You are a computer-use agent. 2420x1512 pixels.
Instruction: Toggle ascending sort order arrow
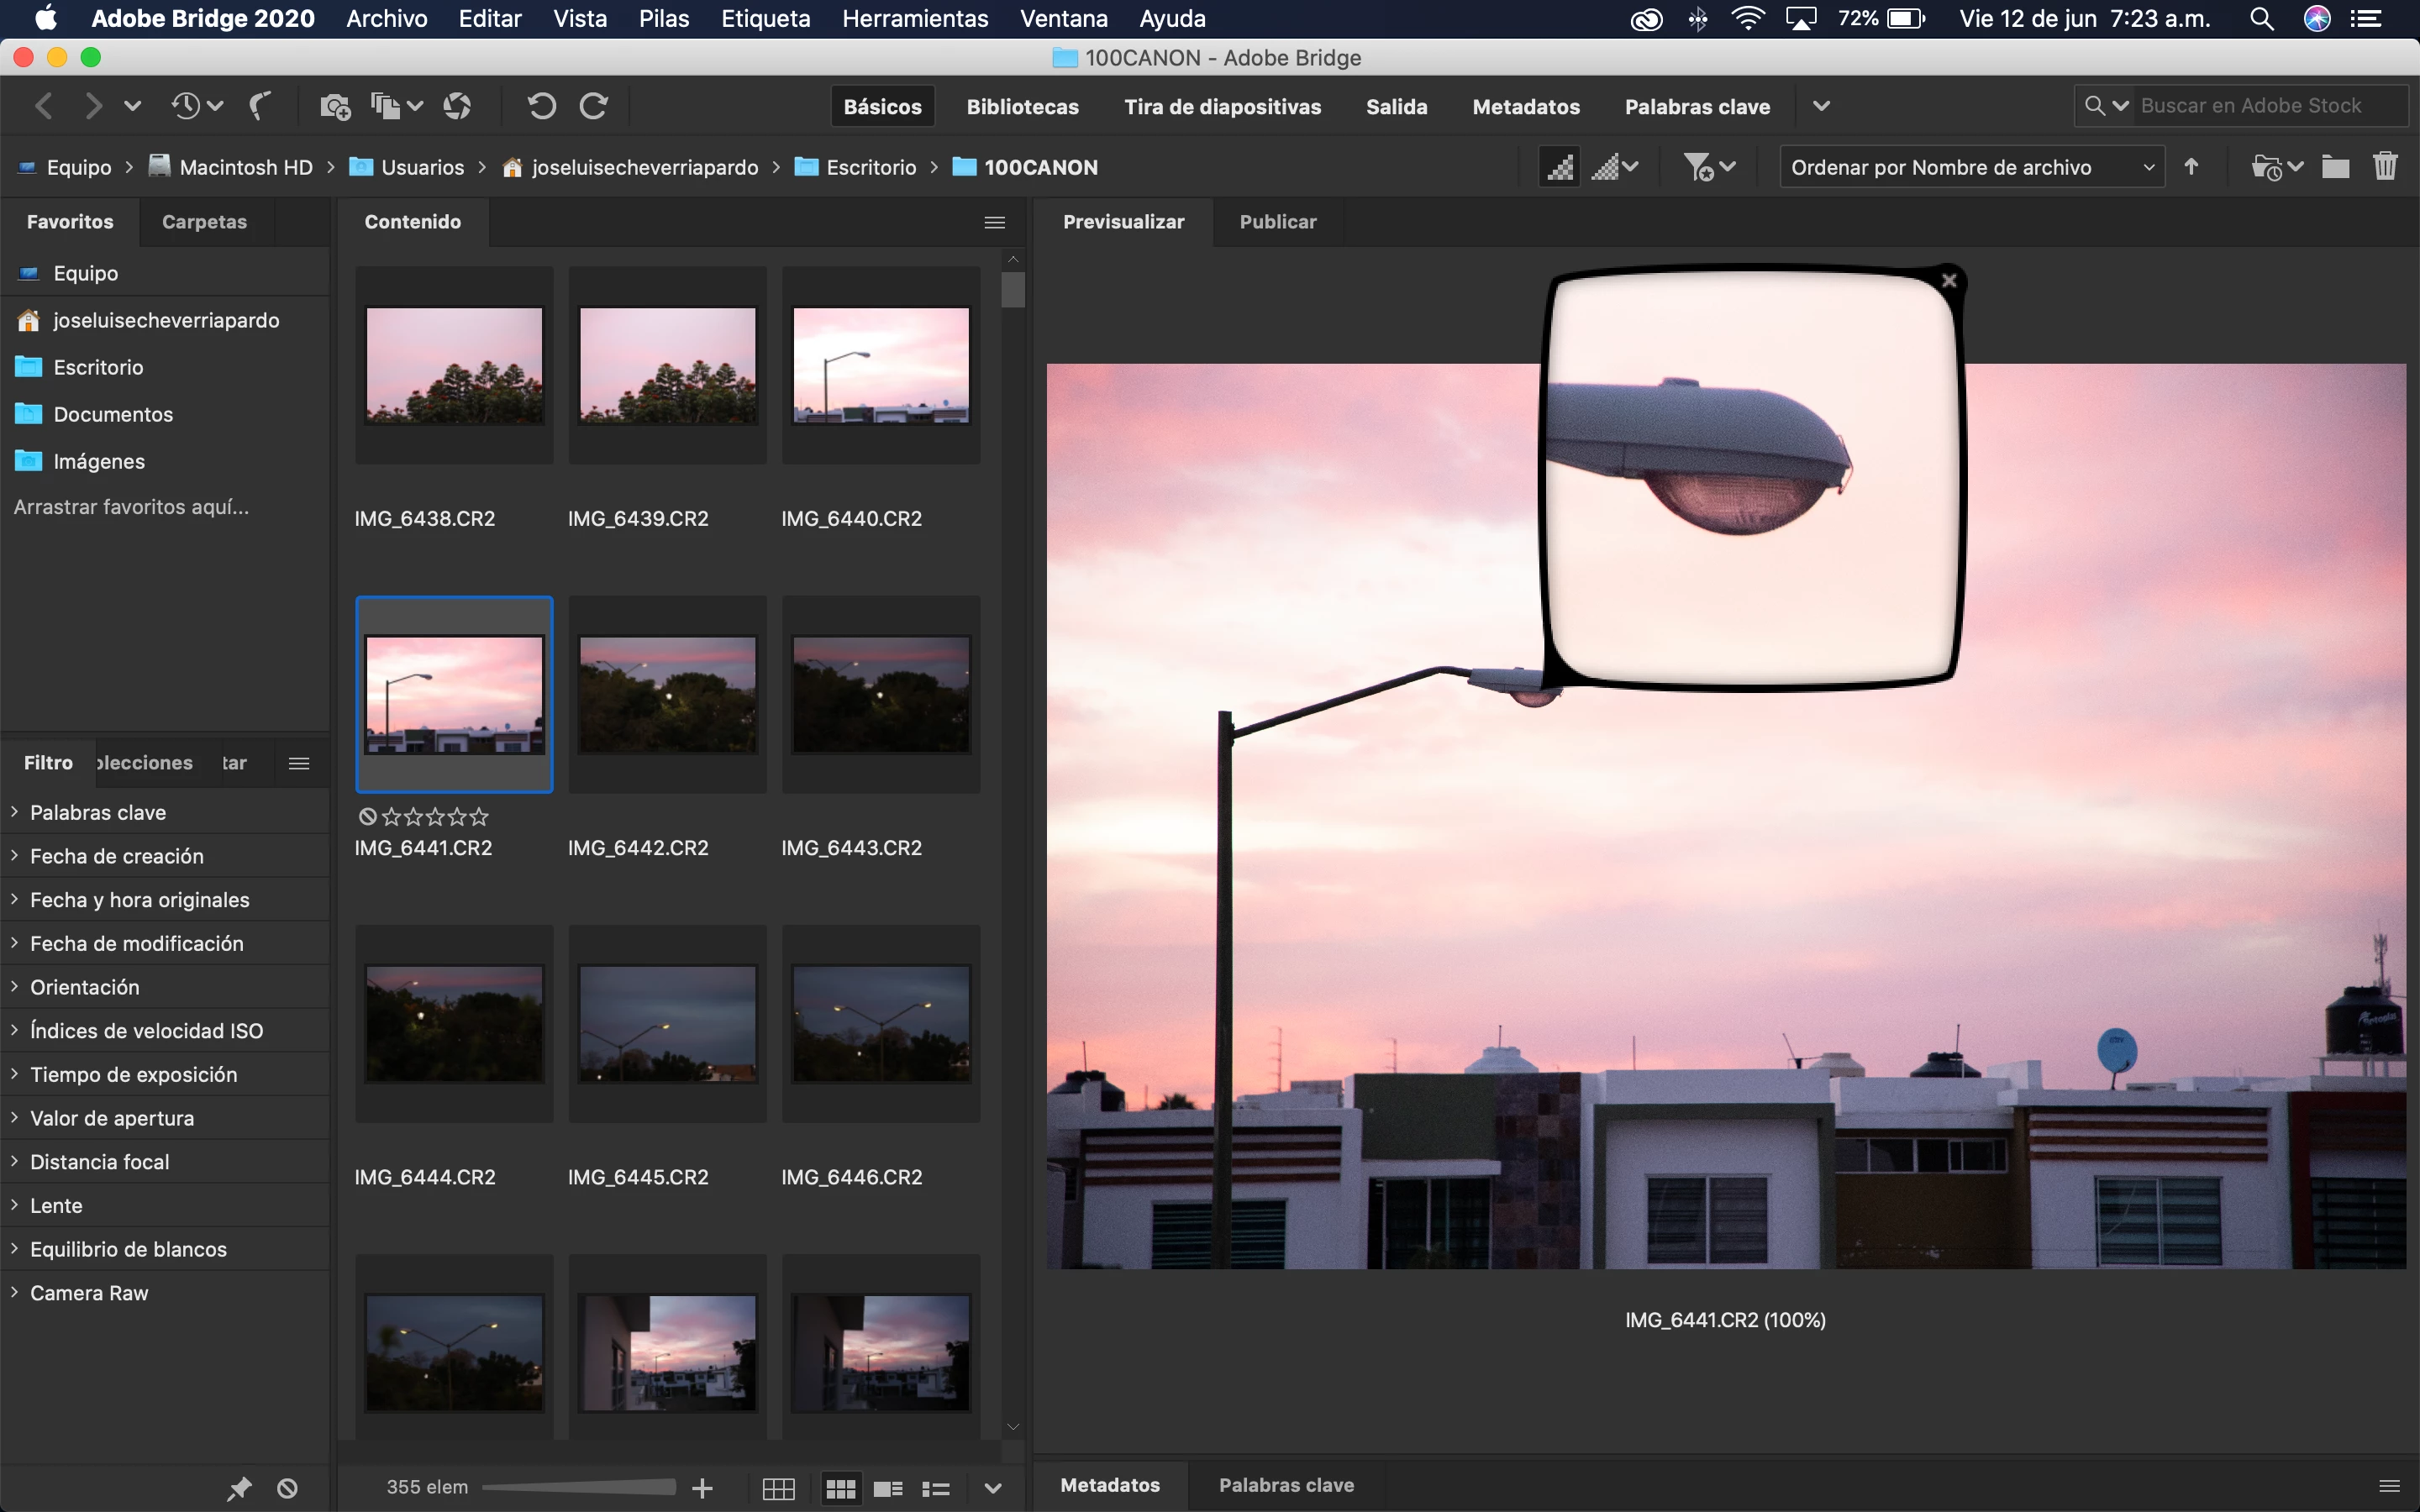pyautogui.click(x=2191, y=167)
